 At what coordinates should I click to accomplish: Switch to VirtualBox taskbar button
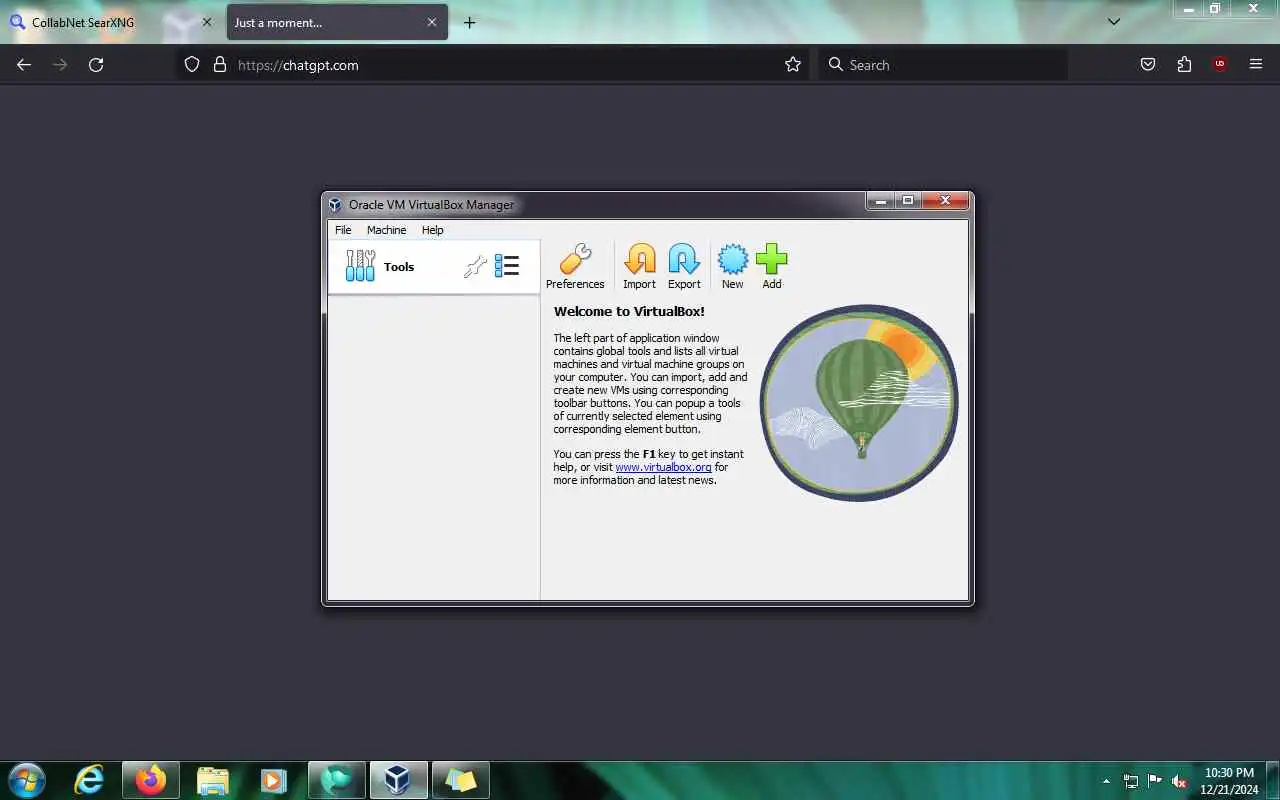pyautogui.click(x=398, y=780)
